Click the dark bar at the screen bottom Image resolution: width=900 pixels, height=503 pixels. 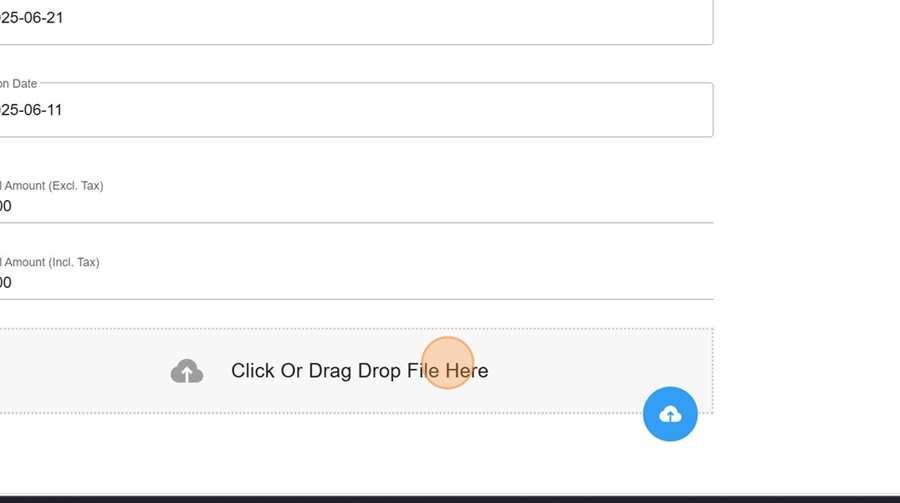coord(450,500)
